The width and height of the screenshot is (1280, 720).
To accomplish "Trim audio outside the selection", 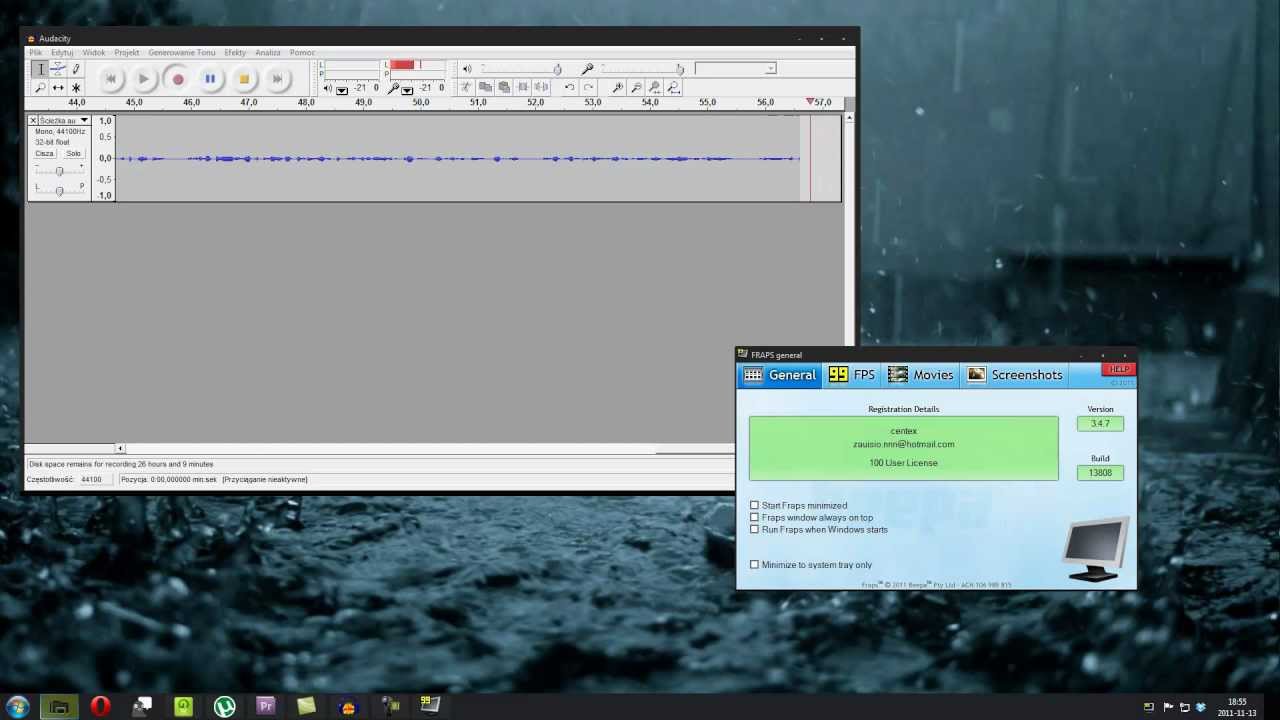I will pos(523,88).
